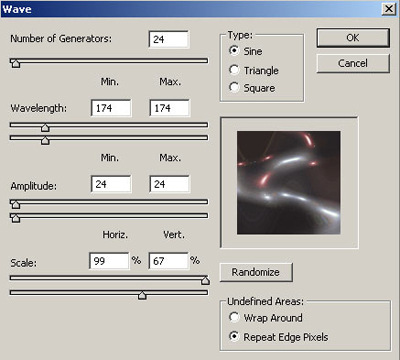Image resolution: width=400 pixels, height=360 pixels.
Task: Choose the Triangle wave type
Action: 234,70
